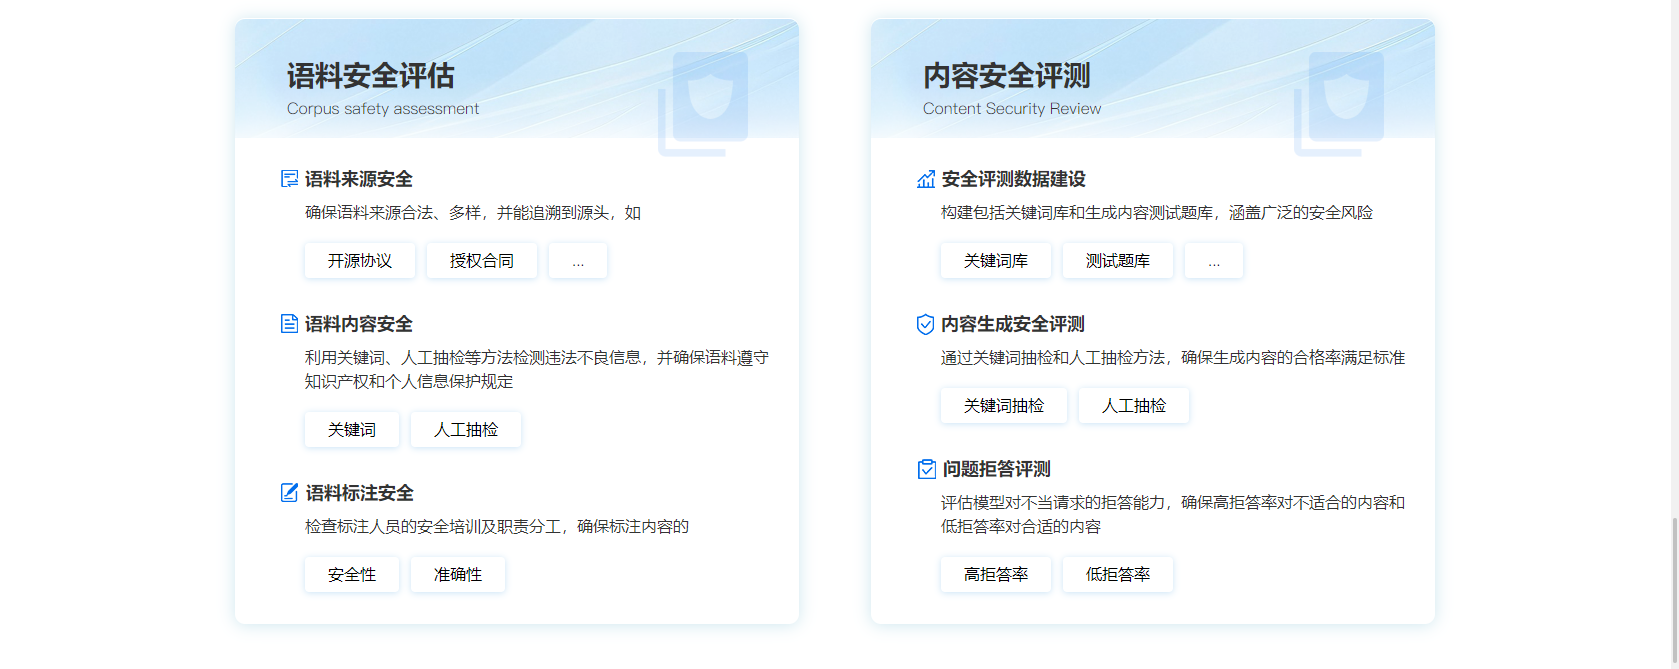The height and width of the screenshot is (669, 1679).
Task: Choose the 关键词库 tag
Action: point(996,261)
